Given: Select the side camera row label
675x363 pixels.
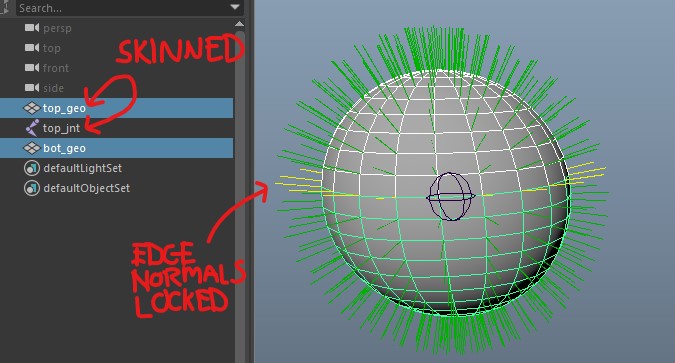Looking at the screenshot, I should coord(53,88).
